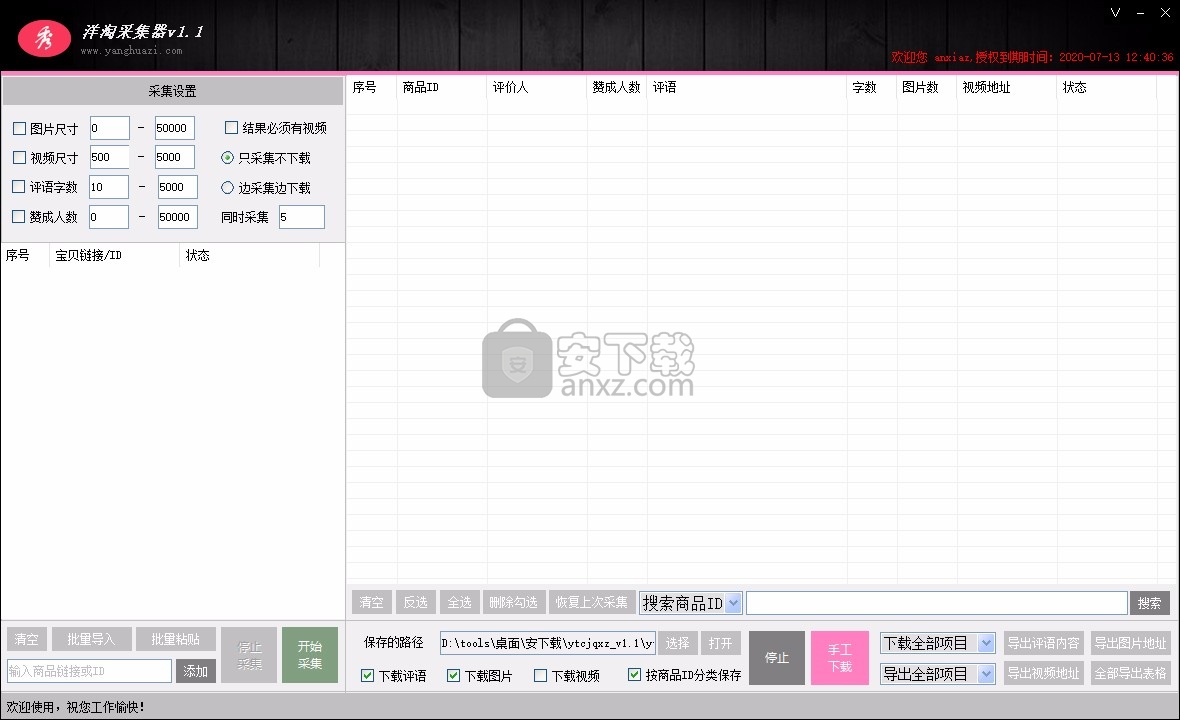Select the 只采集不下载 radio option
Viewport: 1180px width, 720px height.
coord(228,158)
